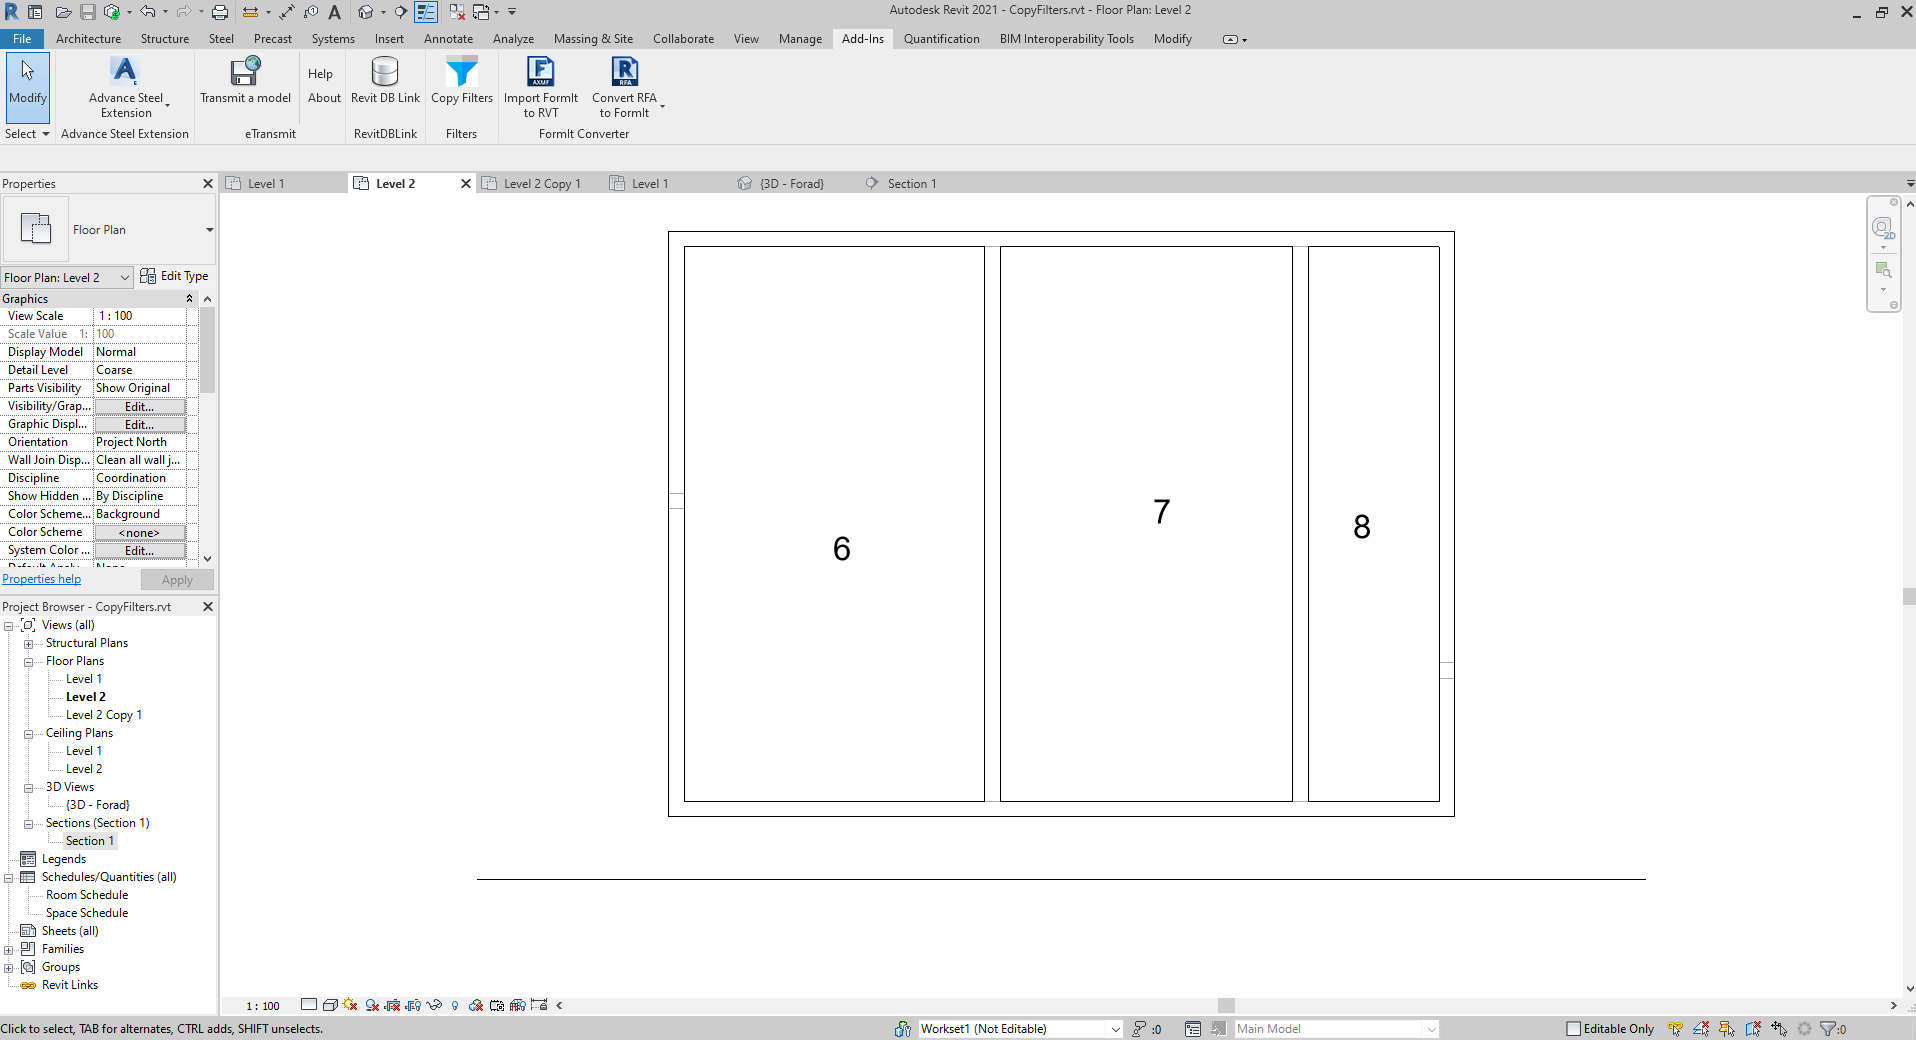
Task: Toggle Reveal Hidden Elements lightbulb
Action: [x=455, y=1005]
